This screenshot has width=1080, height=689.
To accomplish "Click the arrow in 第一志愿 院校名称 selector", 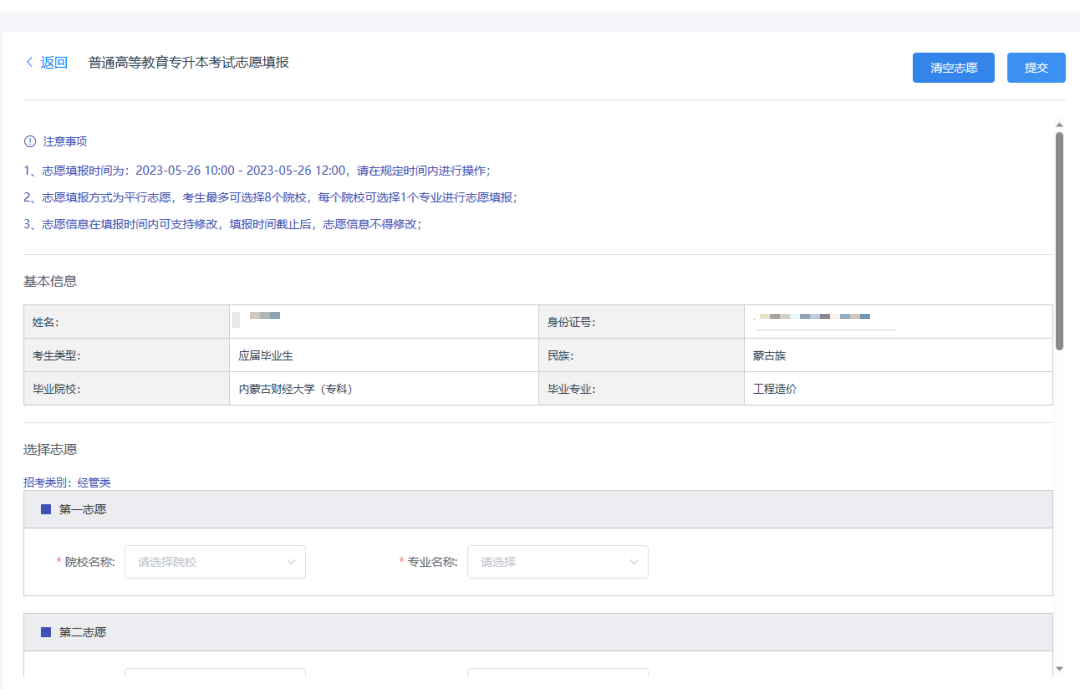I will coord(291,562).
